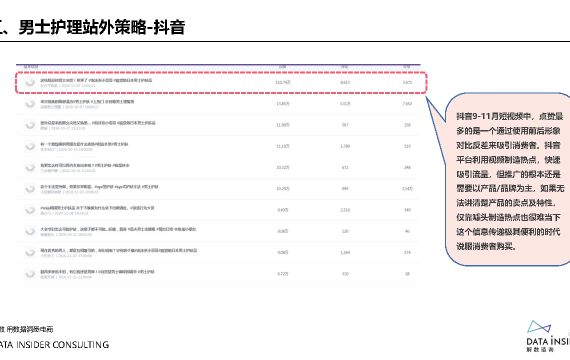Click the likes value 9.40万
570x360 pixels.
pos(283,210)
